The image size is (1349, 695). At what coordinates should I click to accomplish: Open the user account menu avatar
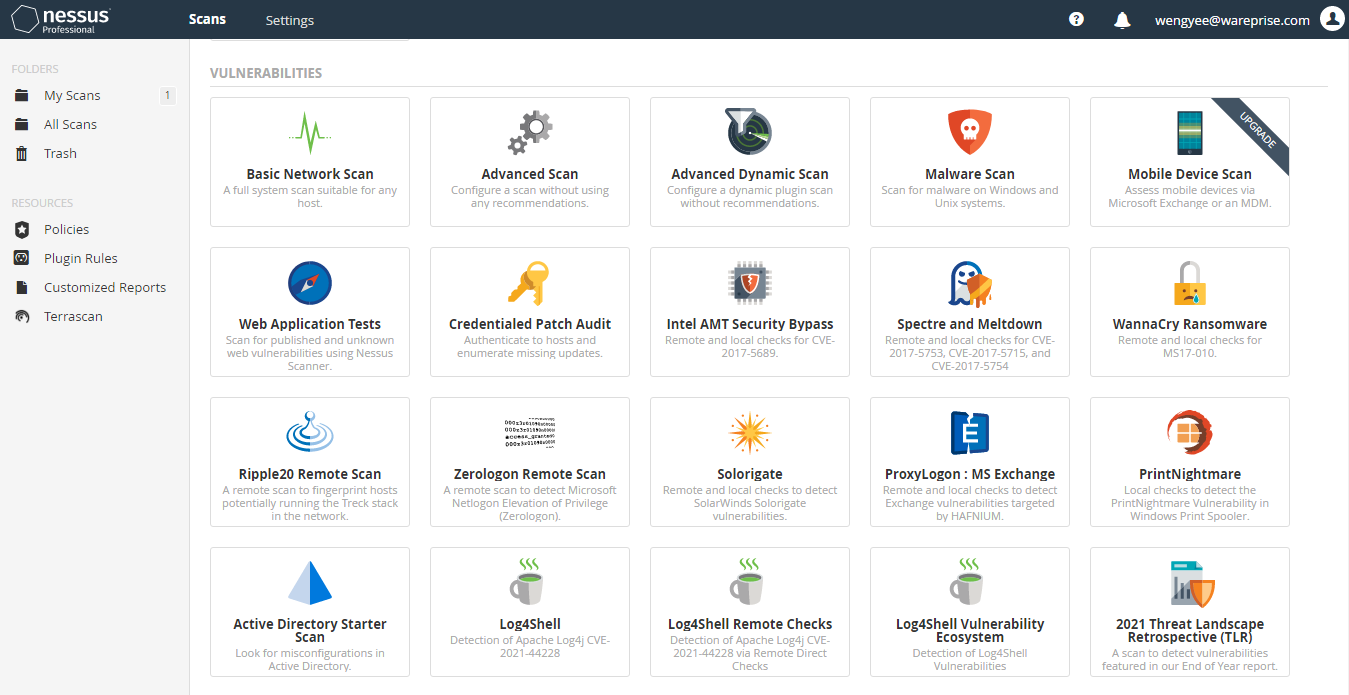pos(1331,19)
